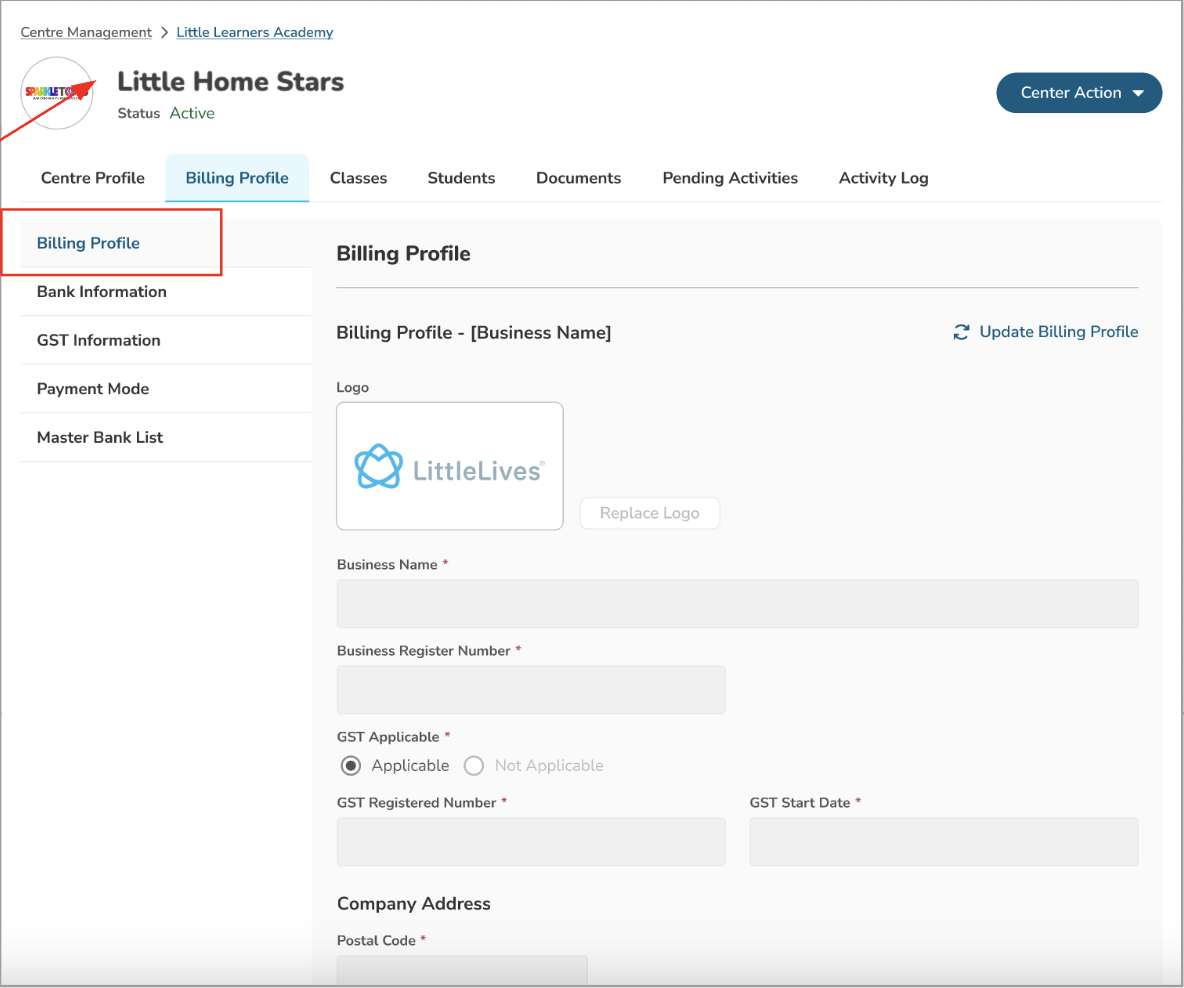Click the Update Billing Profile link
1184x988 pixels.
[x=1058, y=332]
